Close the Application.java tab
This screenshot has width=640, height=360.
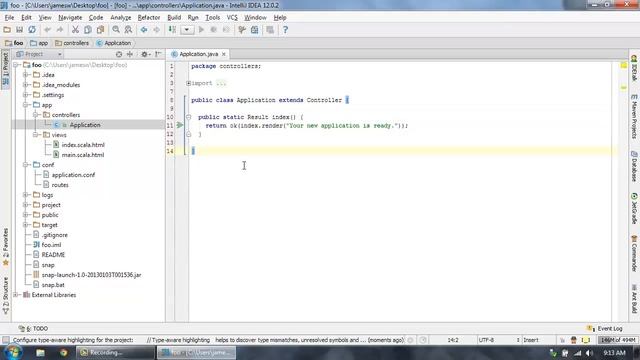click(x=224, y=54)
